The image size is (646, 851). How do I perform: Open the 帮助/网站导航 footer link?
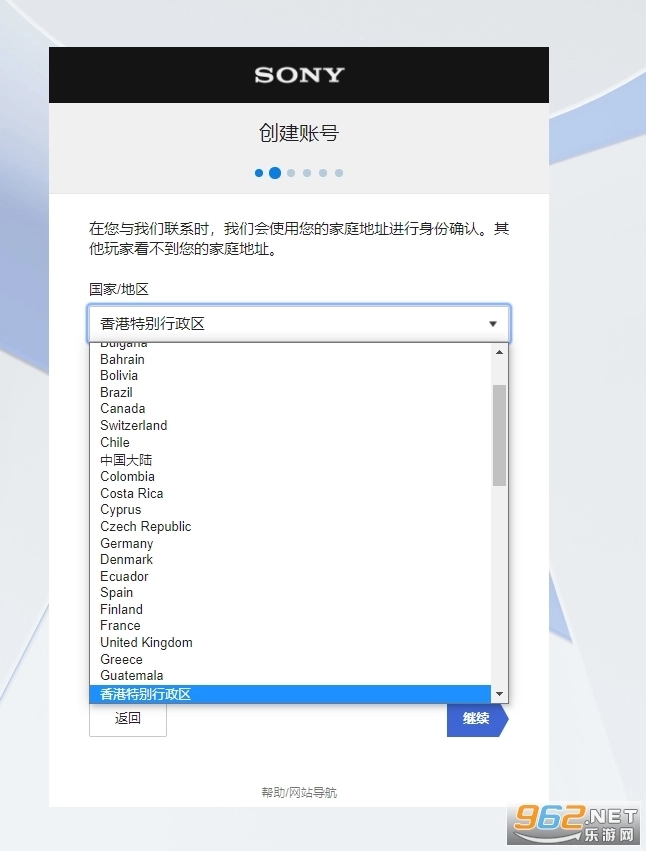(x=299, y=792)
